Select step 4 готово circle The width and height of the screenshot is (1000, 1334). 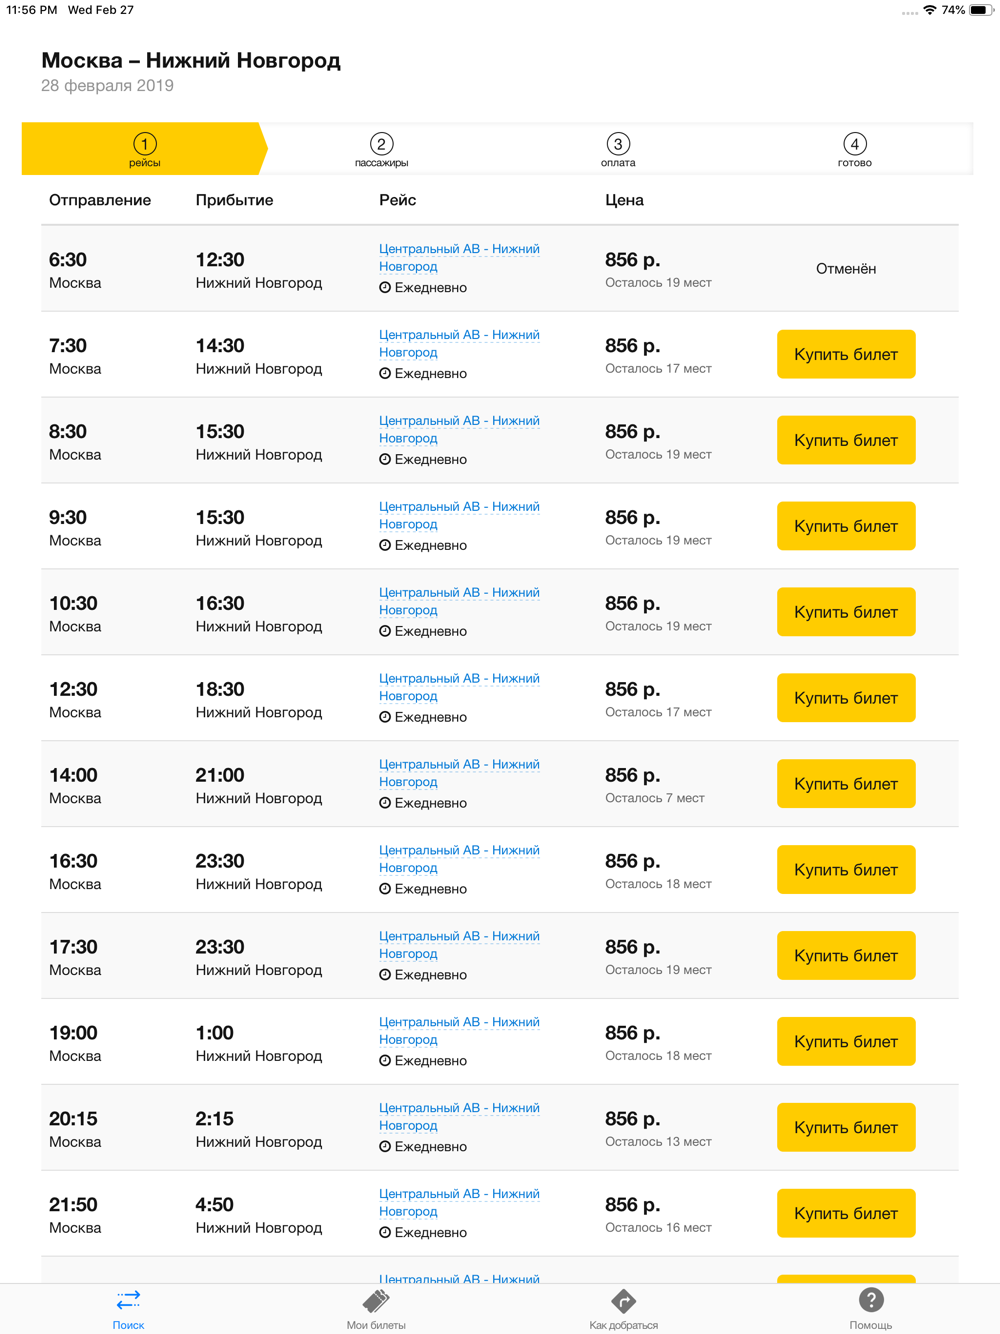tap(854, 143)
